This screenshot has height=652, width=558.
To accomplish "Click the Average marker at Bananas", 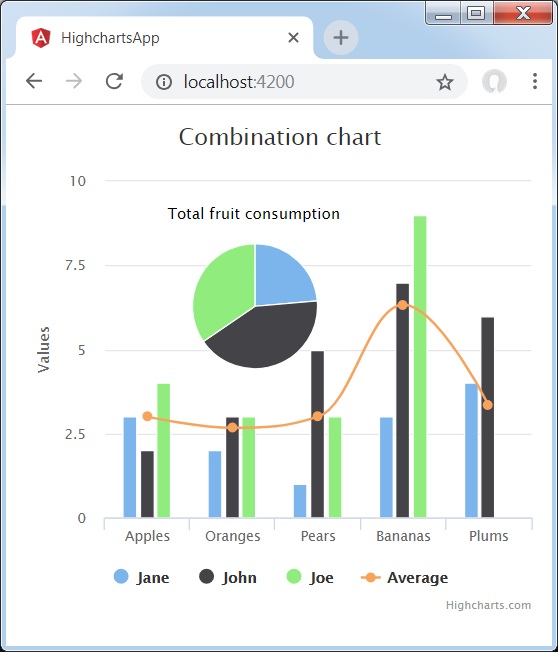I will (x=402, y=305).
